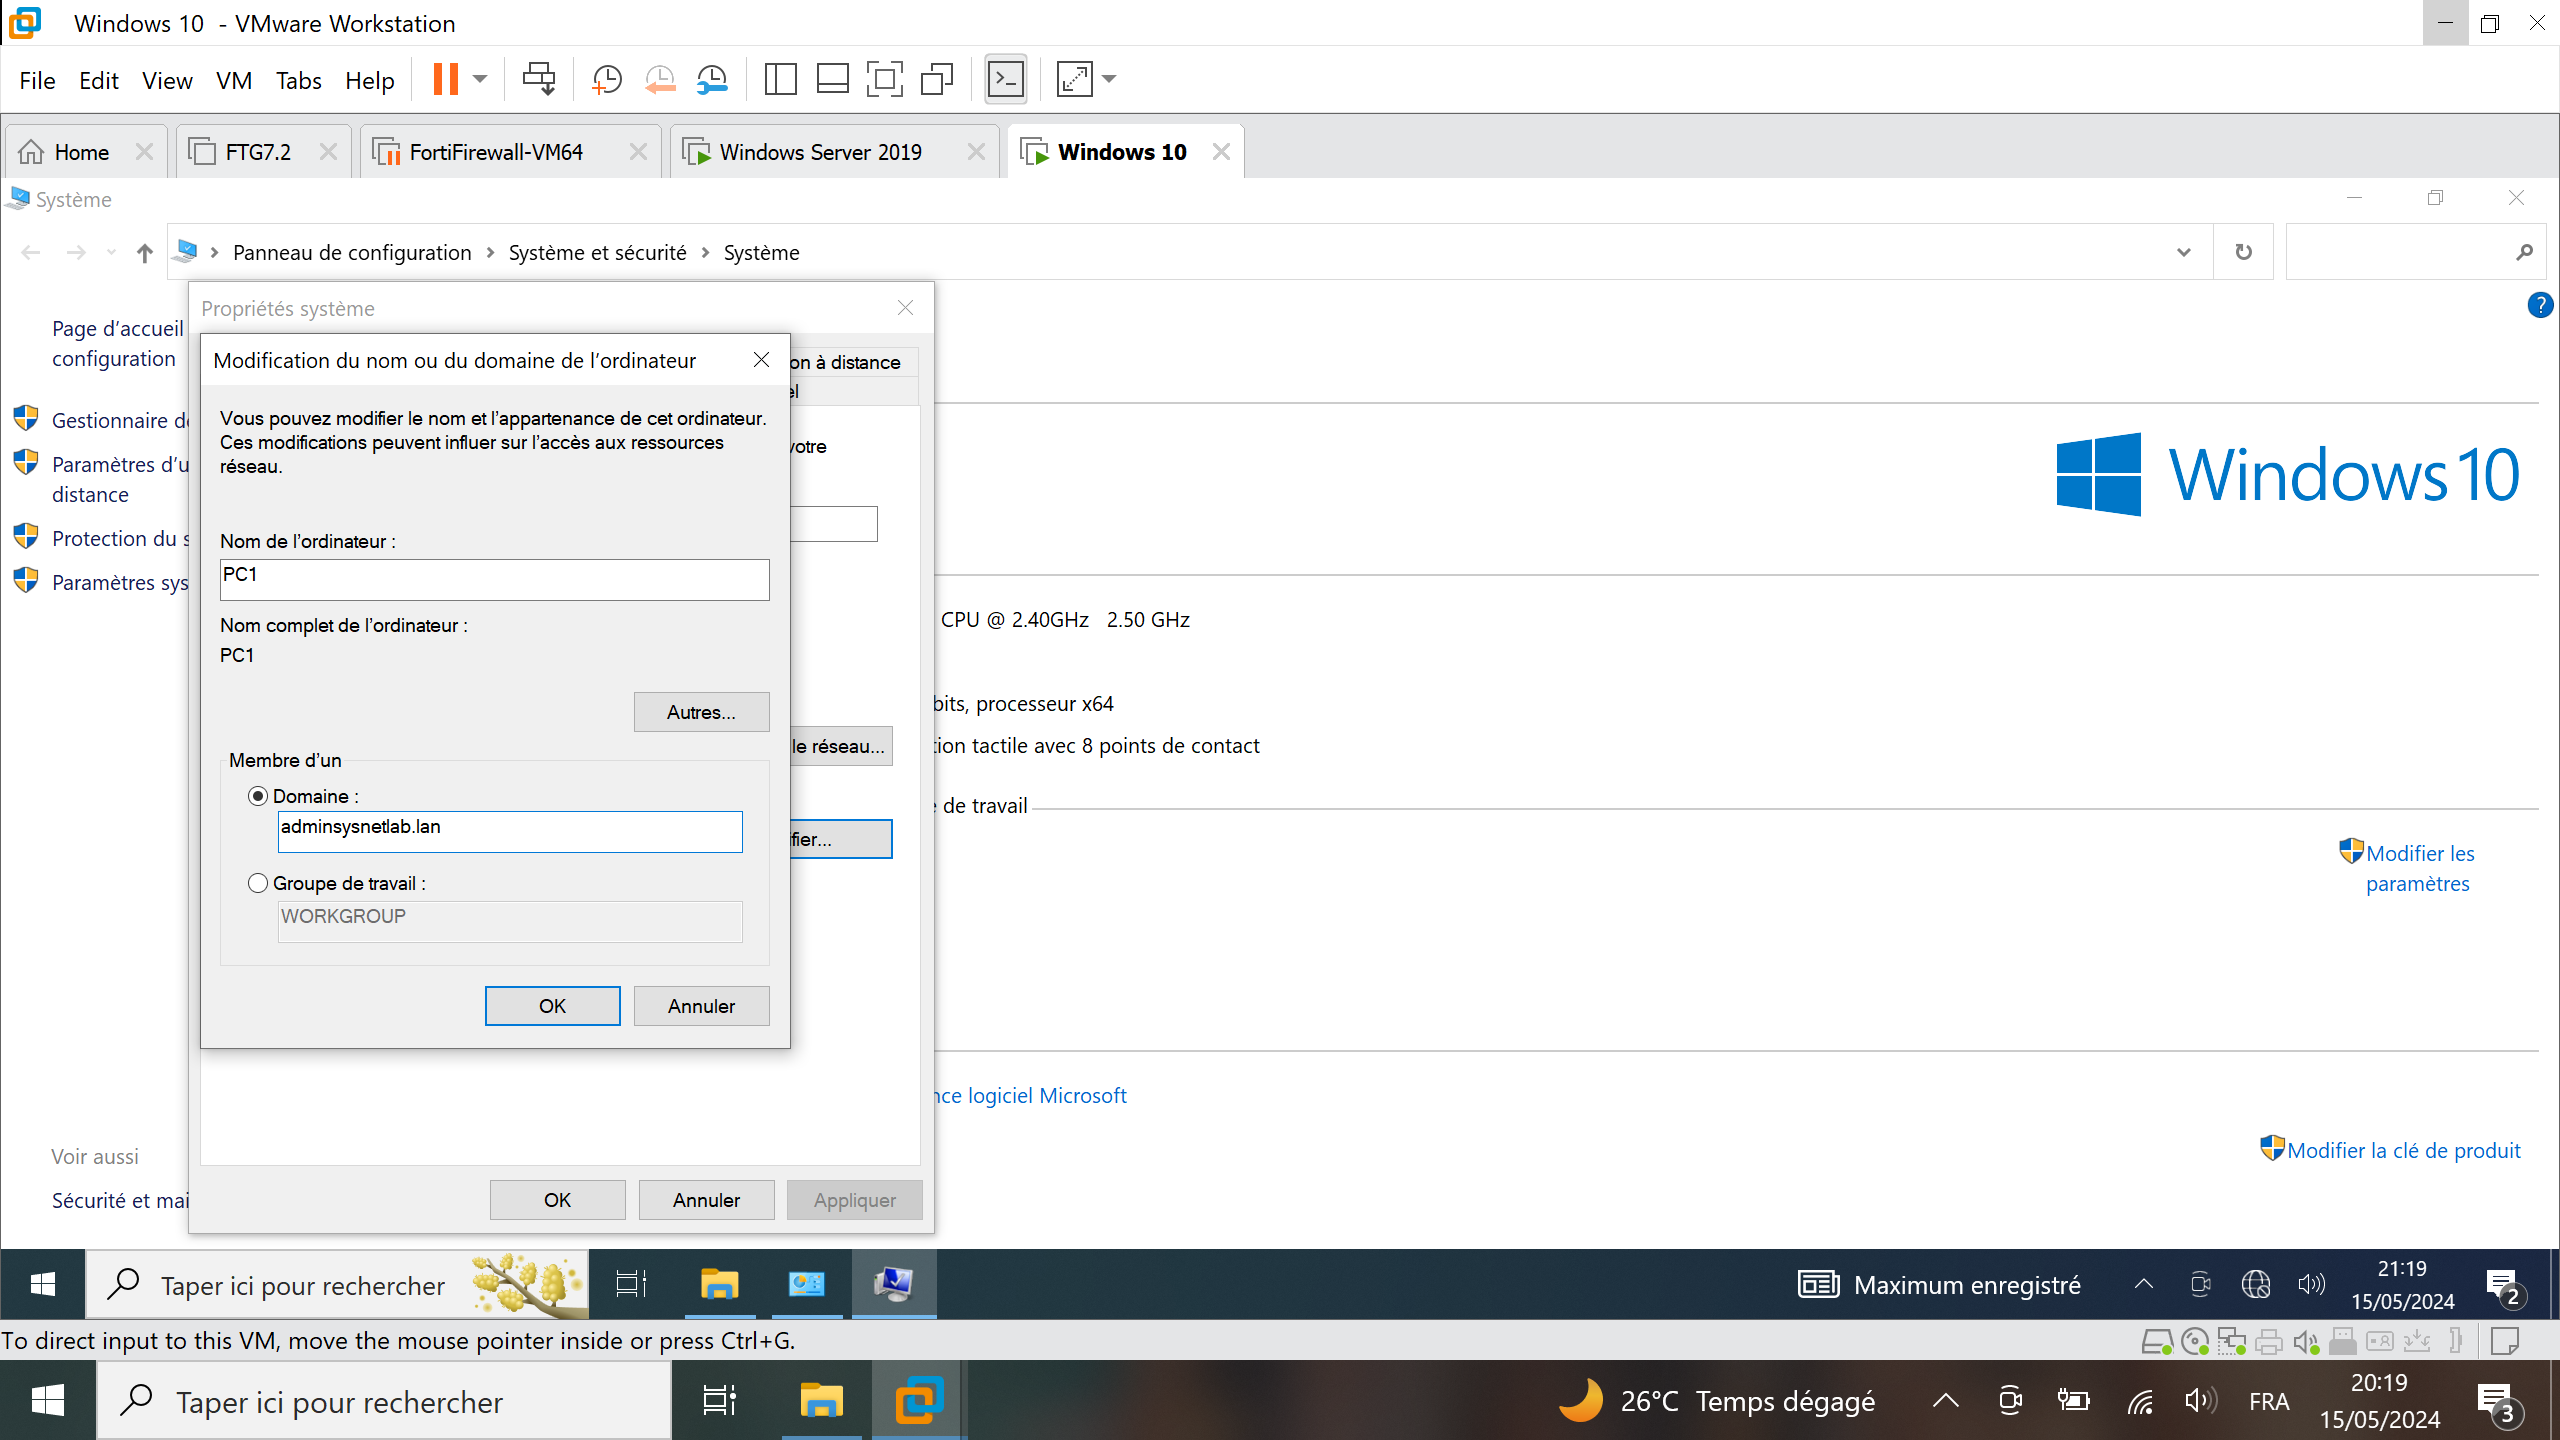Click the host Wi-Fi tray icon
2560x1440 pixels.
click(x=2139, y=1402)
